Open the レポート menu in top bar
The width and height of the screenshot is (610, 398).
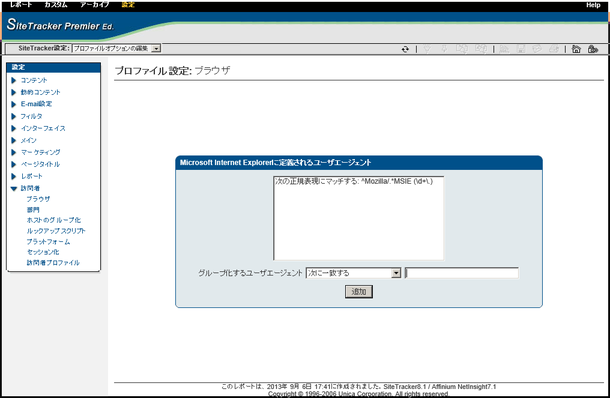click(x=21, y=4)
